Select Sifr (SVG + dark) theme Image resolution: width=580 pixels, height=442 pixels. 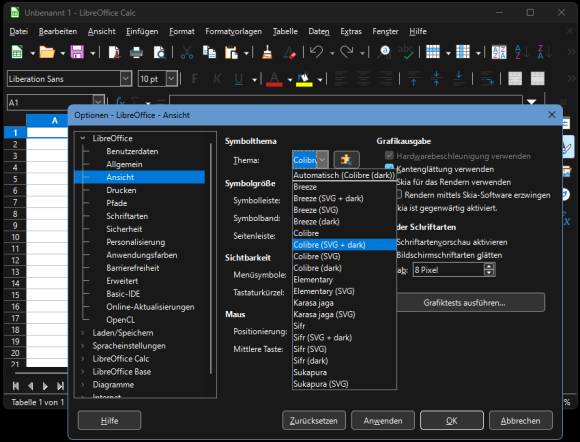click(x=344, y=337)
